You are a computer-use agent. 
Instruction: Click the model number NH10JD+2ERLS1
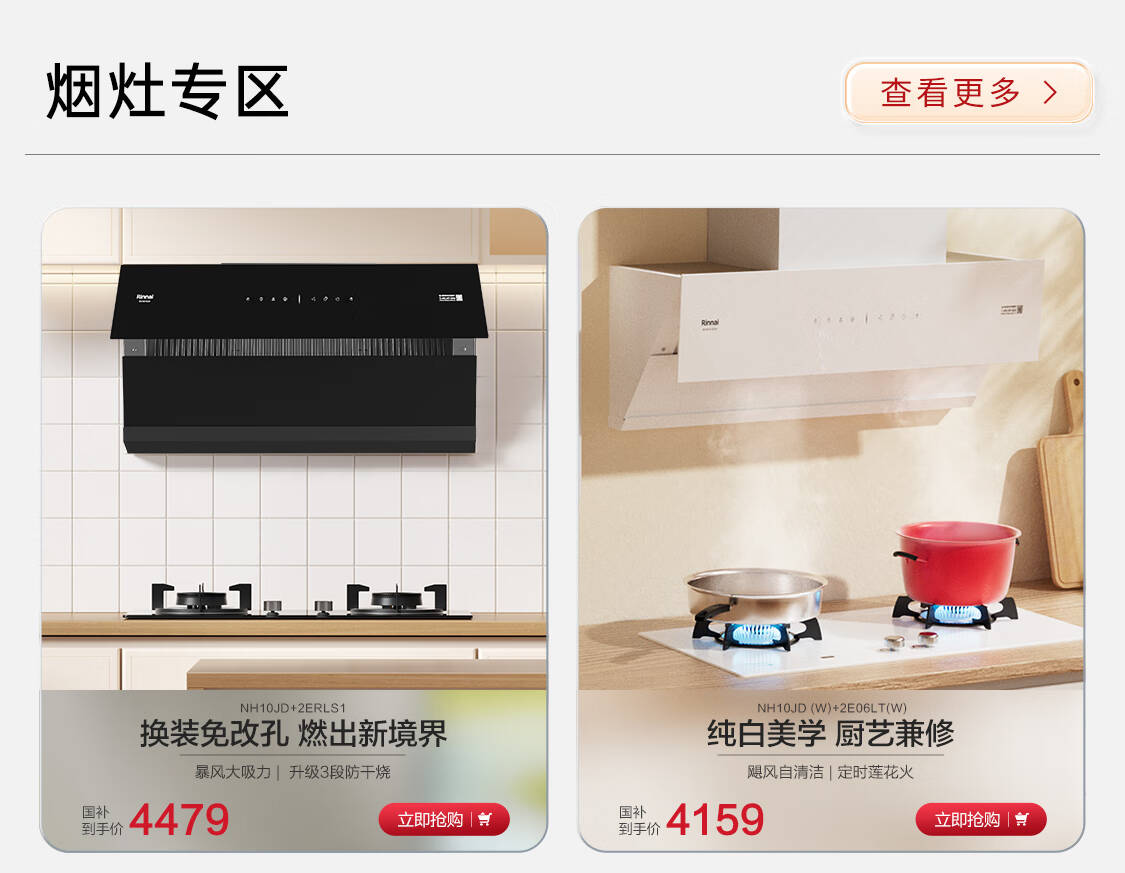[x=293, y=708]
